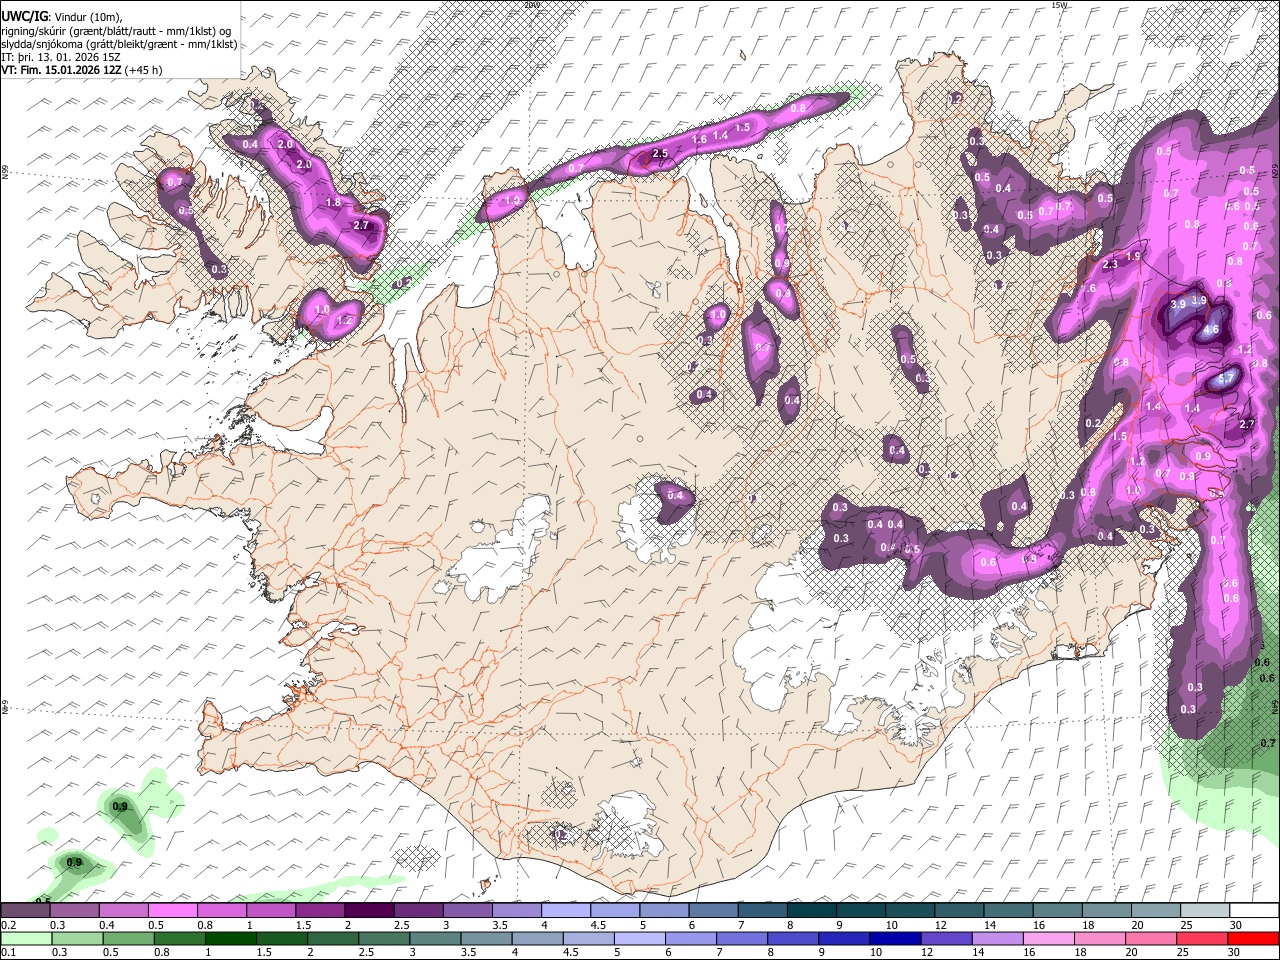
Task: Click the '12' label of lower rain legend
Action: tap(928, 951)
